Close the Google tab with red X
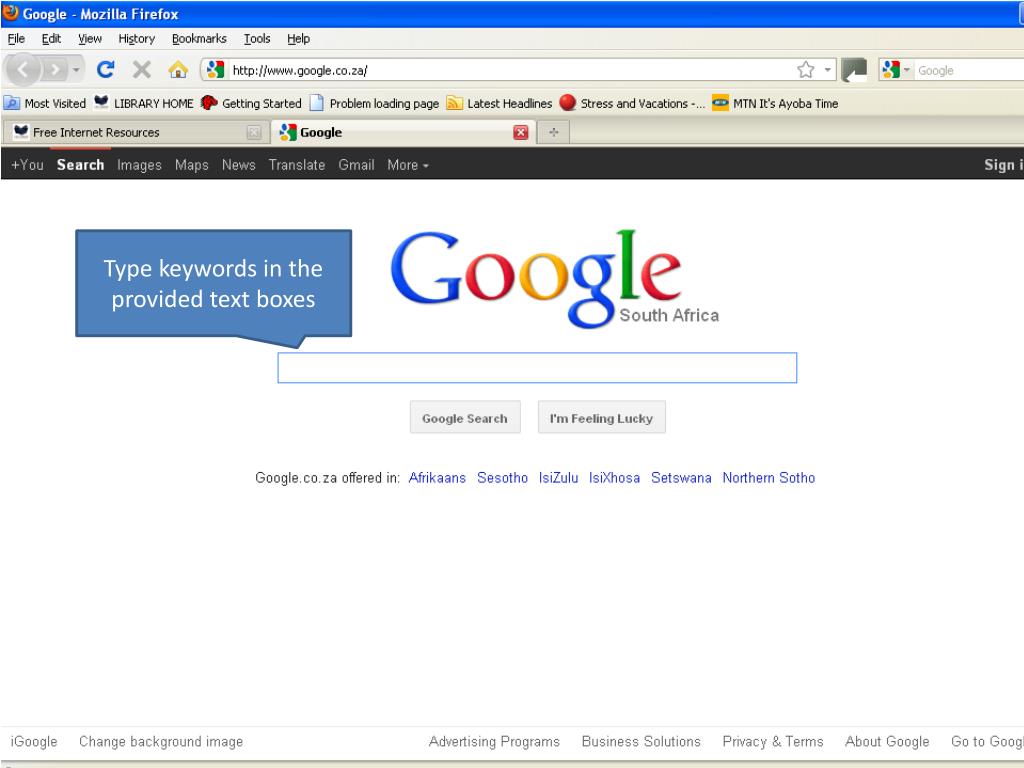This screenshot has height=768, width=1024. (520, 133)
